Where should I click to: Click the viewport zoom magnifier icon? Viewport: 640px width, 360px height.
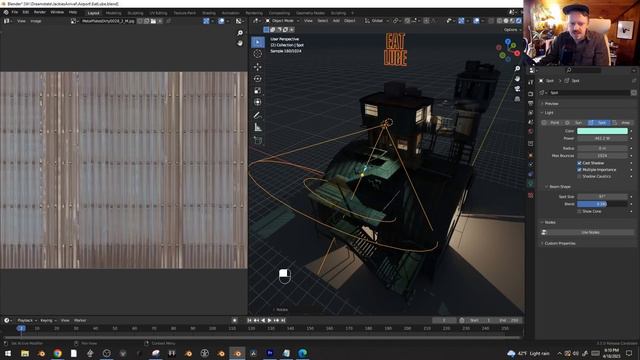click(x=517, y=69)
